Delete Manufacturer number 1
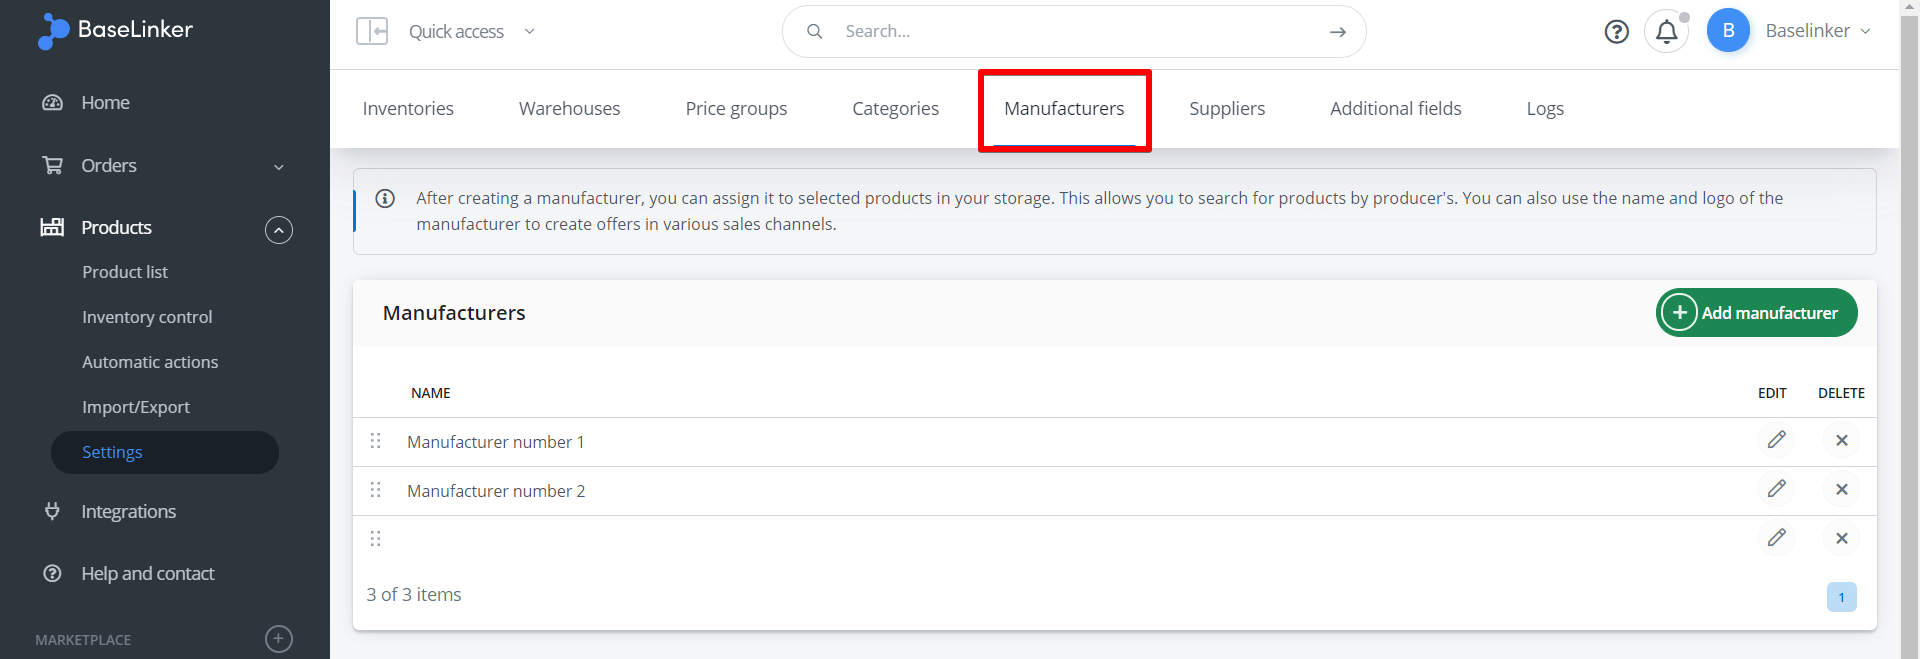This screenshot has width=1920, height=659. tap(1841, 440)
